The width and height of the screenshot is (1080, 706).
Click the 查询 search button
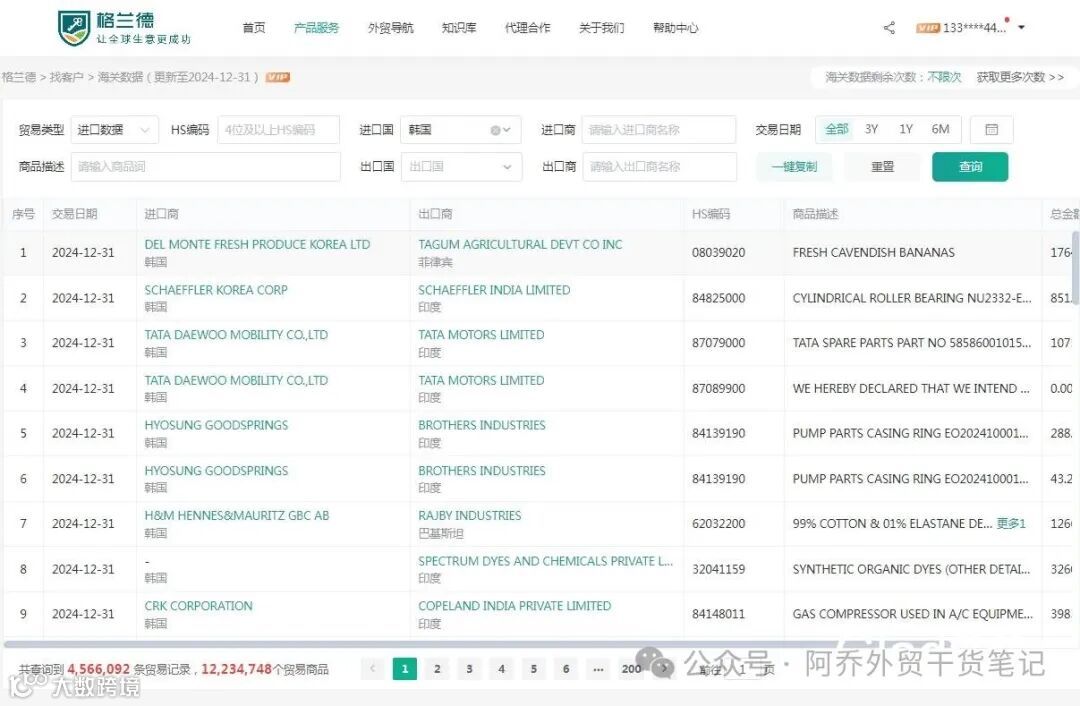[970, 167]
